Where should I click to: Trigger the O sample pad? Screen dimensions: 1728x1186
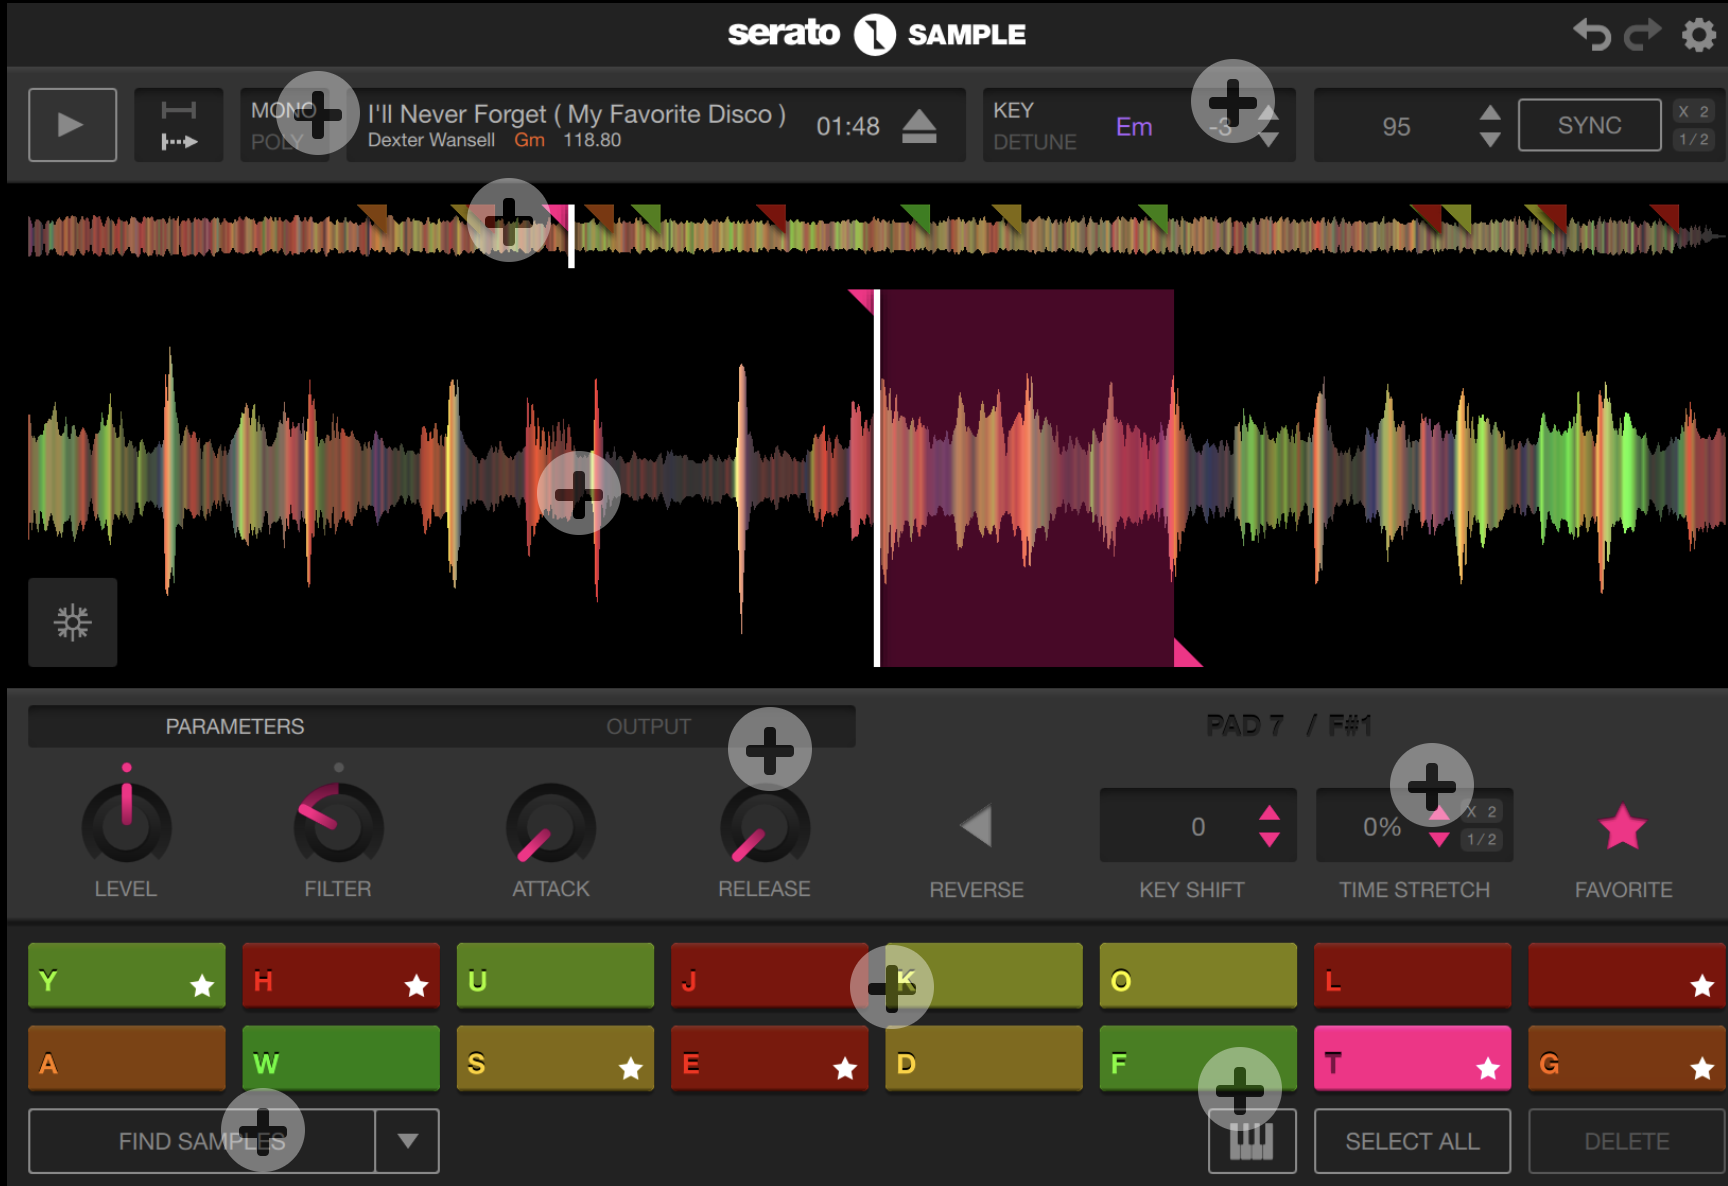[x=1198, y=975]
